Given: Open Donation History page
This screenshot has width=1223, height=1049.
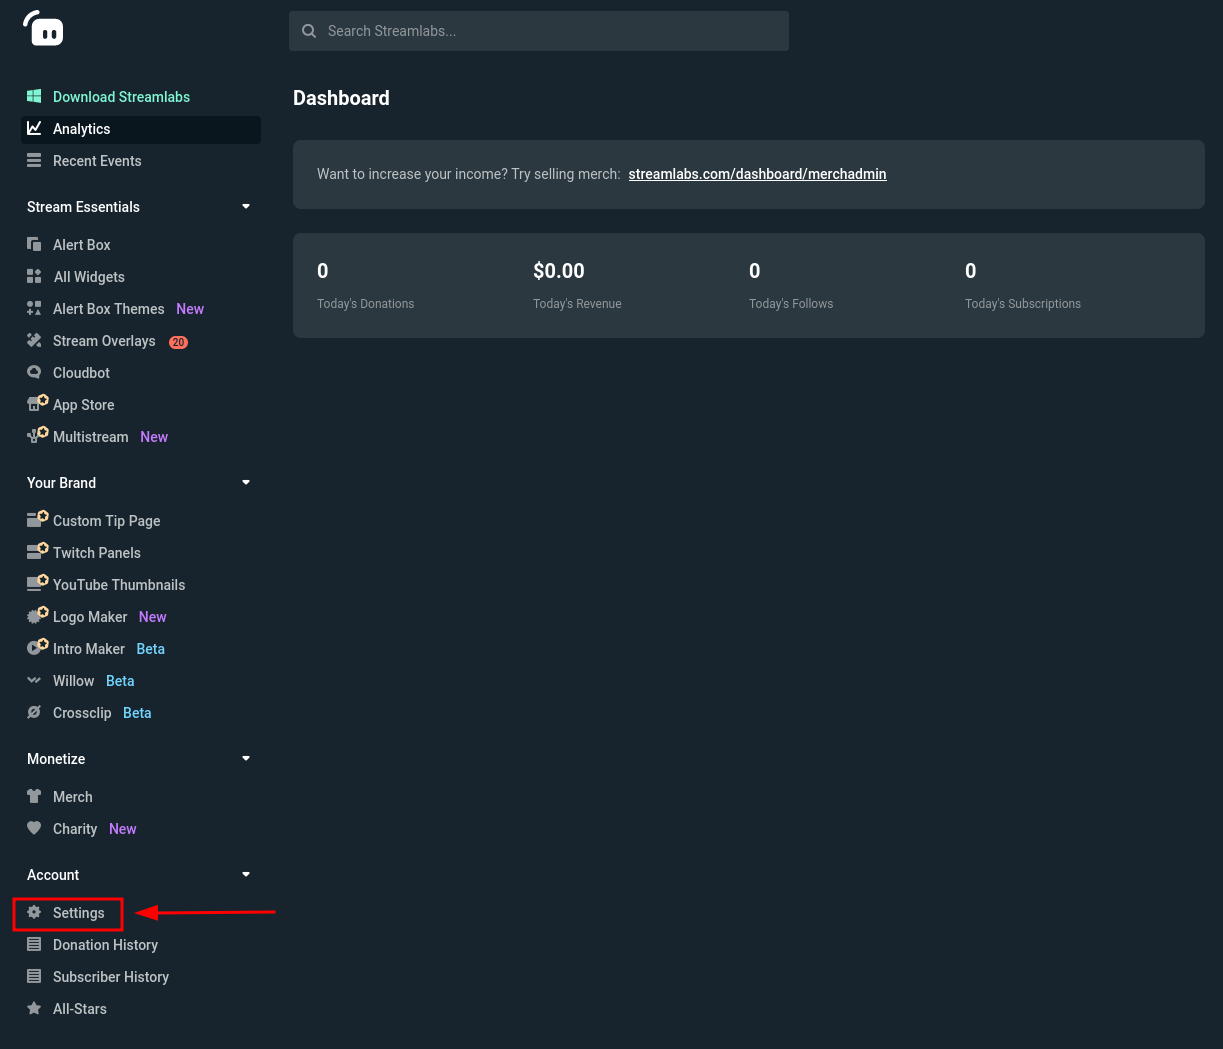Looking at the screenshot, I should tap(105, 945).
